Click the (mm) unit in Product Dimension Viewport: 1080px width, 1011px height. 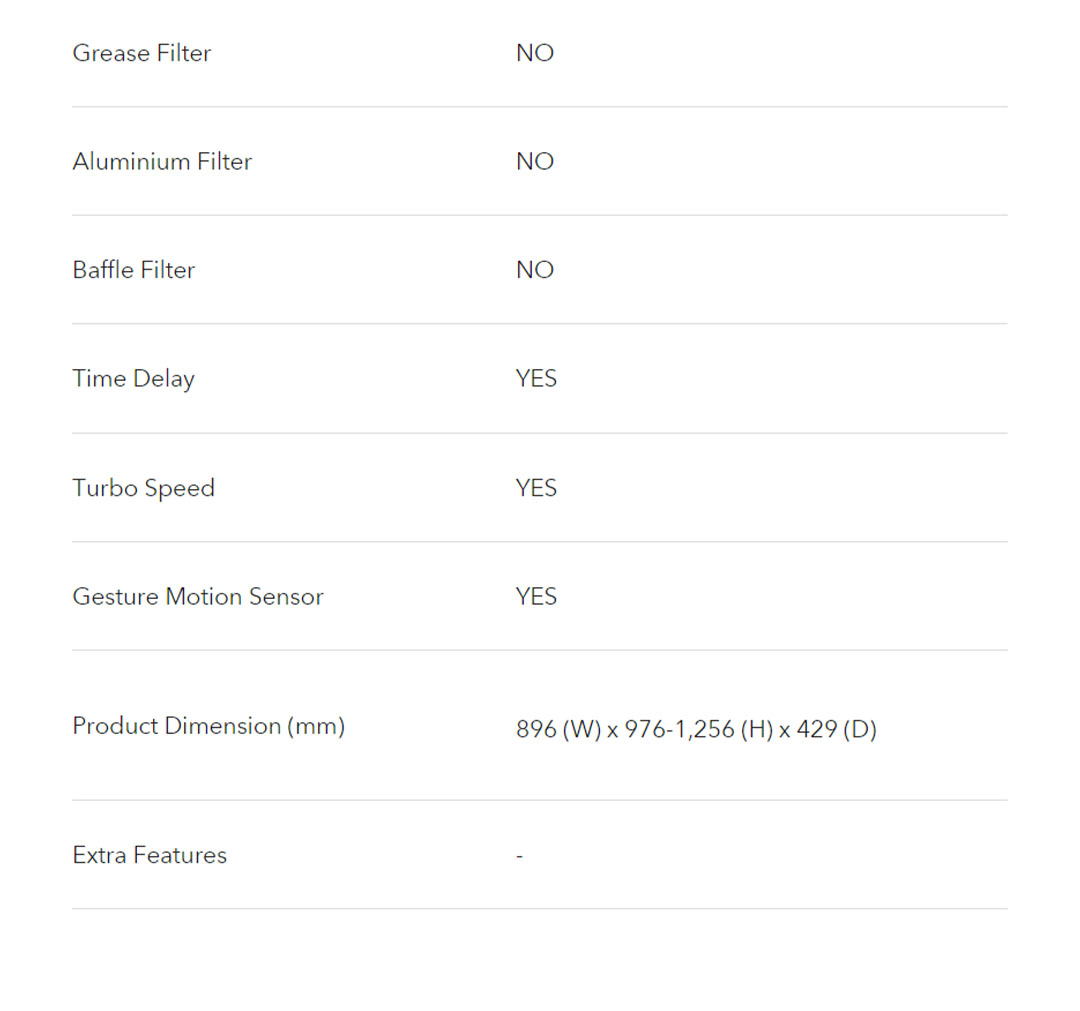pyautogui.click(x=316, y=726)
